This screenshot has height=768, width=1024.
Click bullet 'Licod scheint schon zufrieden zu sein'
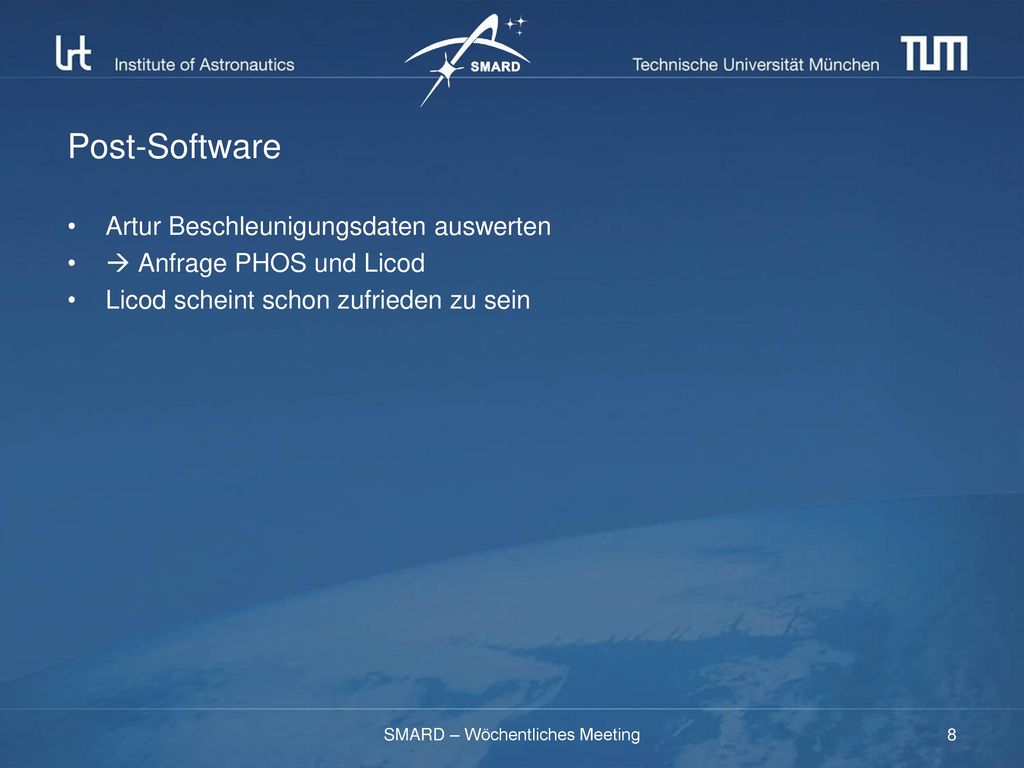pyautogui.click(x=318, y=300)
